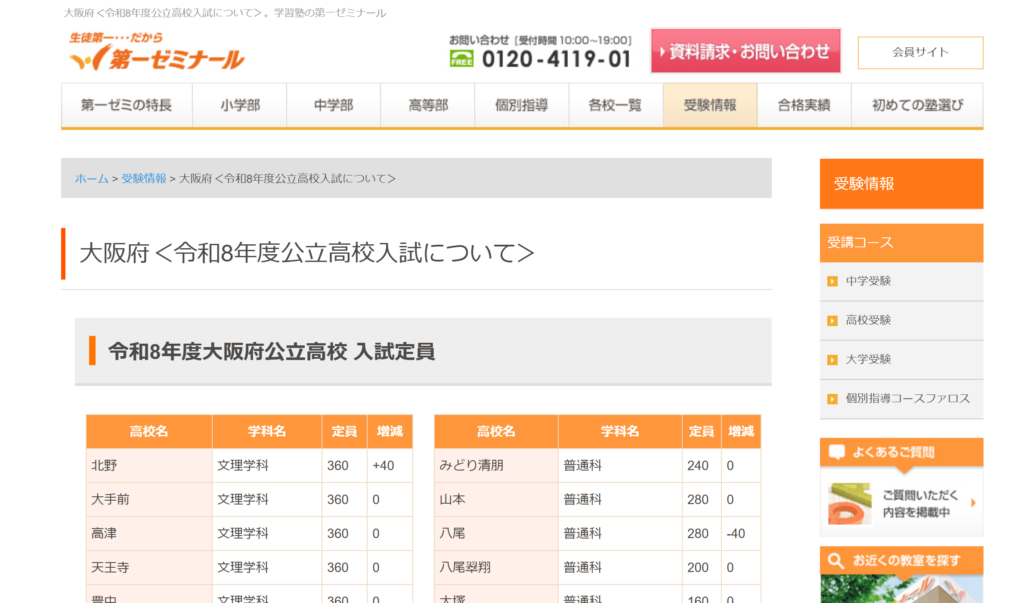Click the 普通科 cell in 山本 row
Image resolution: width=1024 pixels, height=603 pixels.
tap(620, 500)
